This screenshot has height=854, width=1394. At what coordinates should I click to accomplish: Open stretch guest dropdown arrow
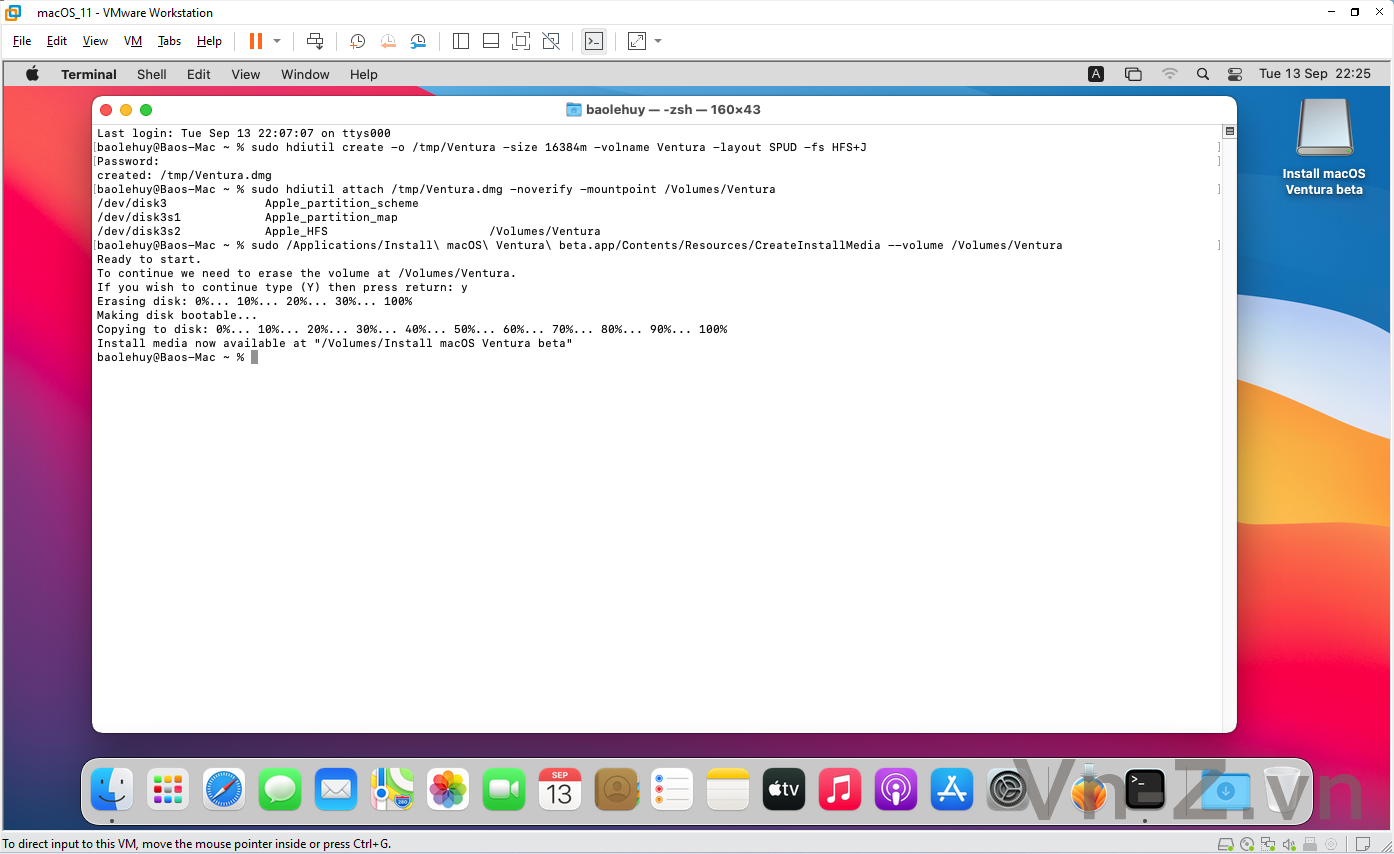[658, 41]
